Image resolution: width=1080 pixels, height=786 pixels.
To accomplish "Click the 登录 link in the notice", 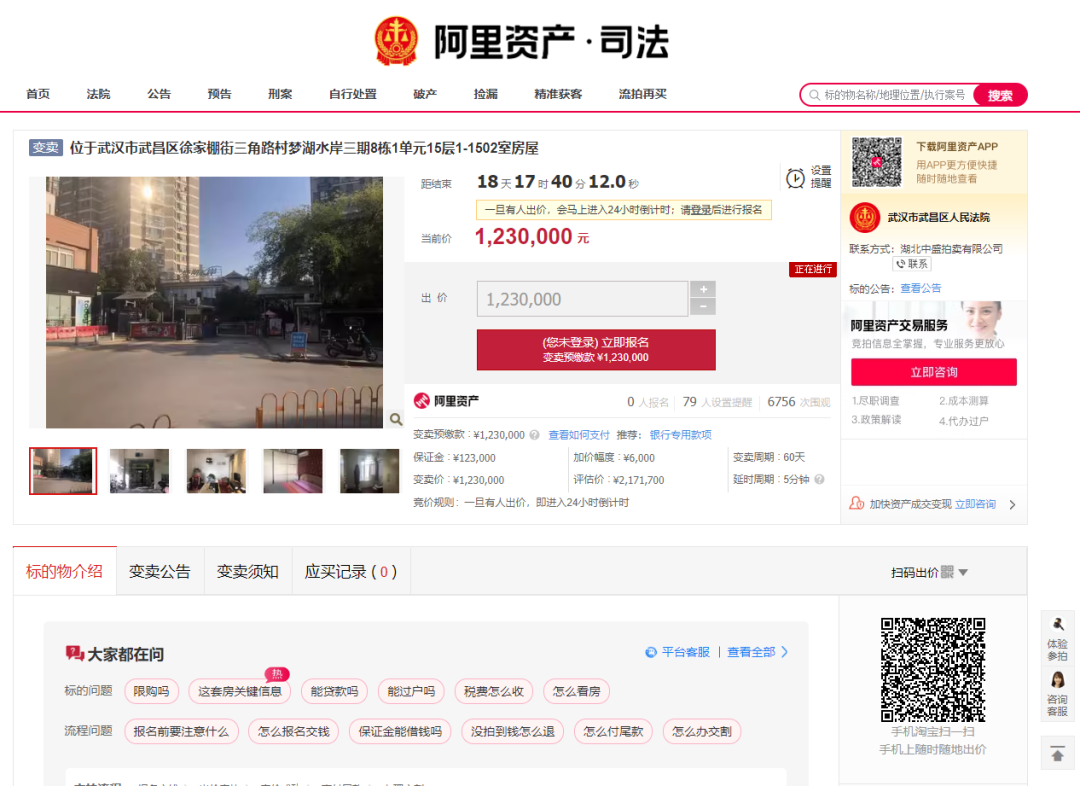I will coord(702,209).
